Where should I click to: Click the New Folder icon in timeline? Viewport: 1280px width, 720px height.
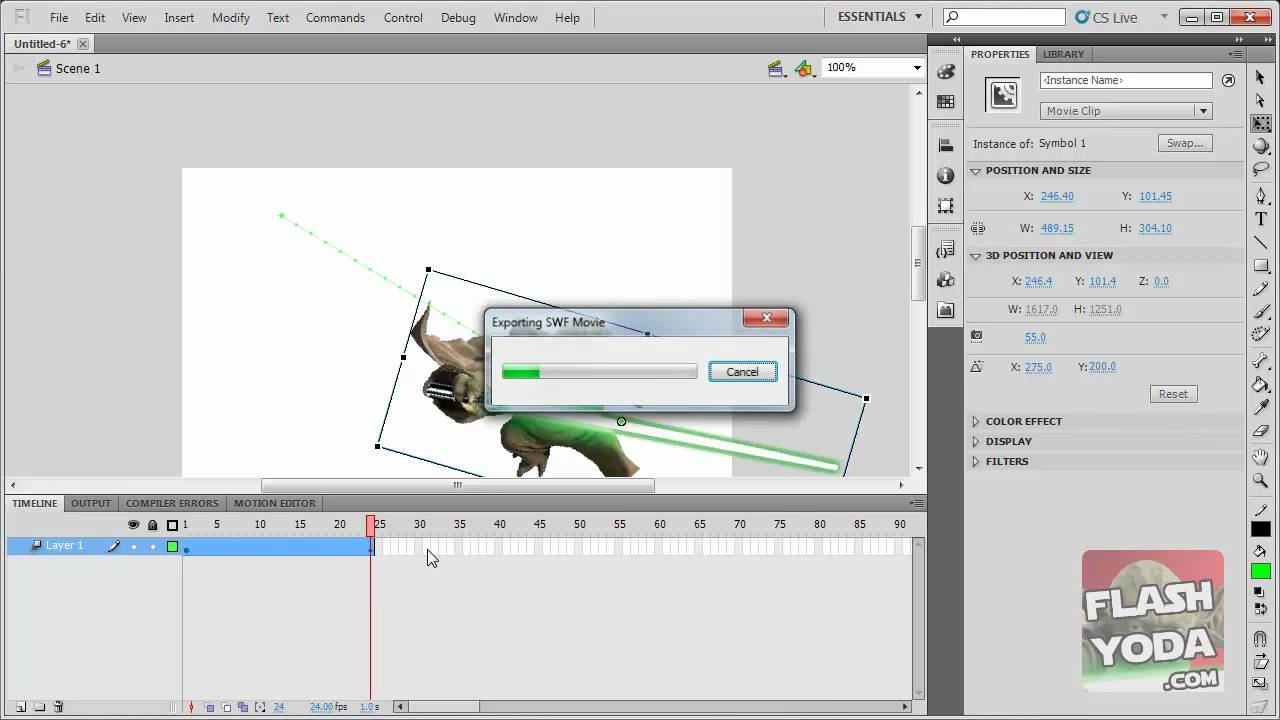click(x=39, y=707)
